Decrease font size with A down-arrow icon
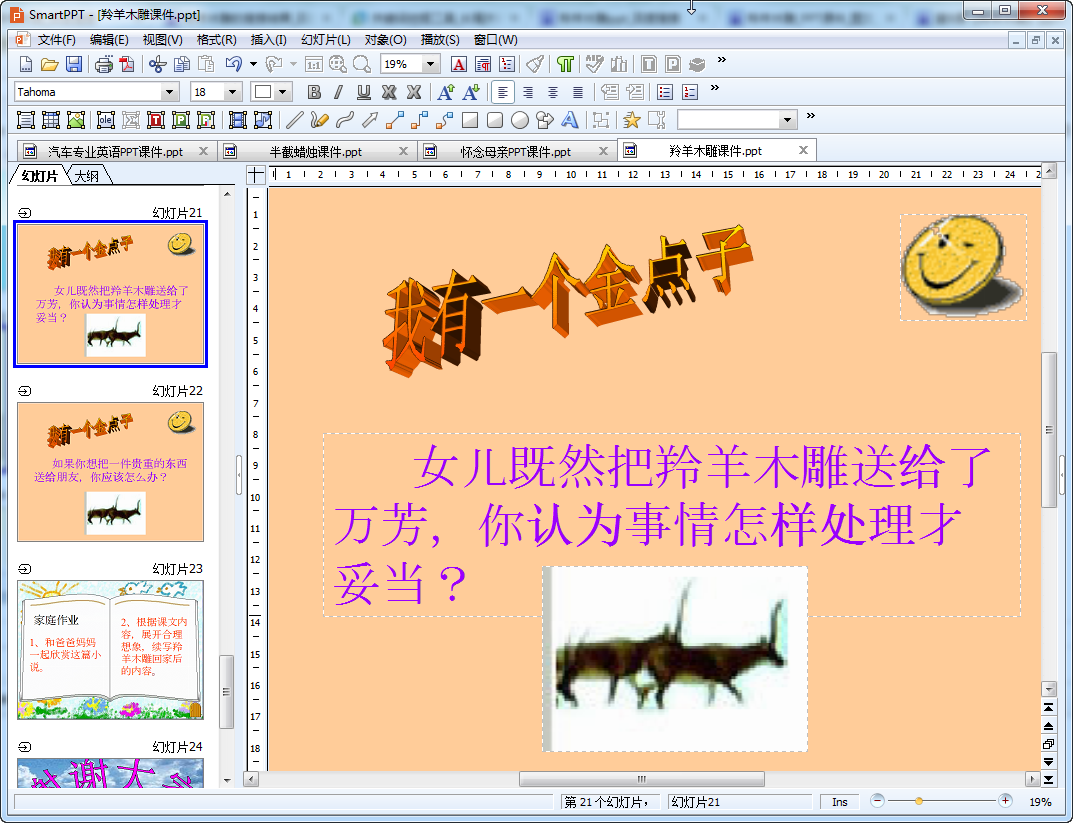Screen dimensions: 1073x823 (471, 92)
